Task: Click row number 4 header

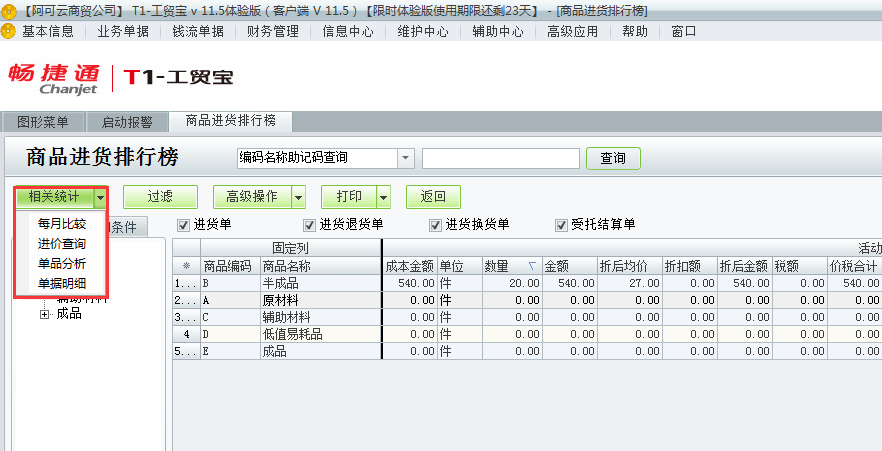Action: click(x=186, y=335)
